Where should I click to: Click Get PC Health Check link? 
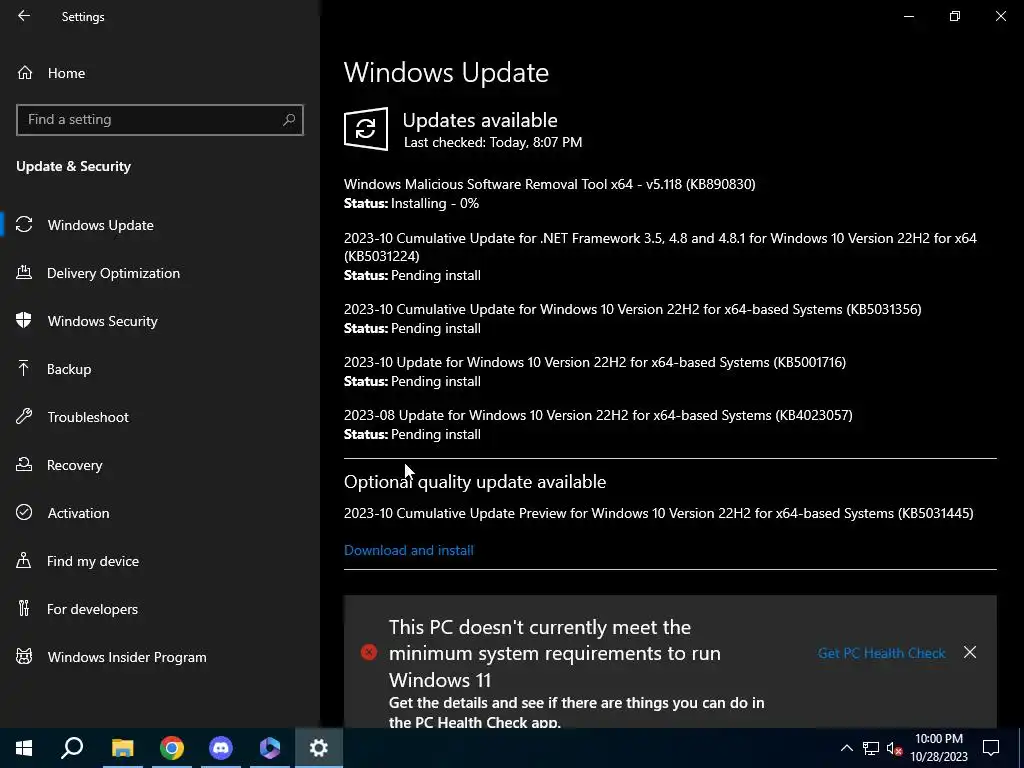click(x=882, y=653)
